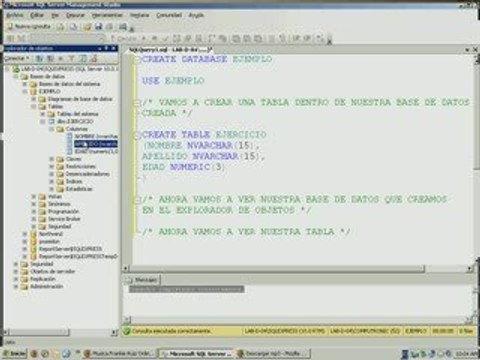Viewport: 480px width, 360px height.
Task: Open the Archivo menu
Action: (x=15, y=15)
